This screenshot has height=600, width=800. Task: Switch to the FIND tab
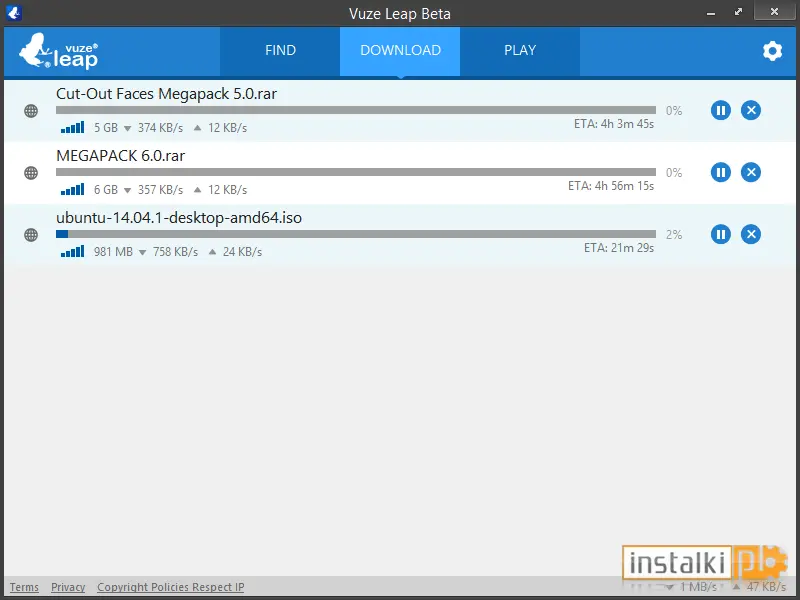click(280, 51)
